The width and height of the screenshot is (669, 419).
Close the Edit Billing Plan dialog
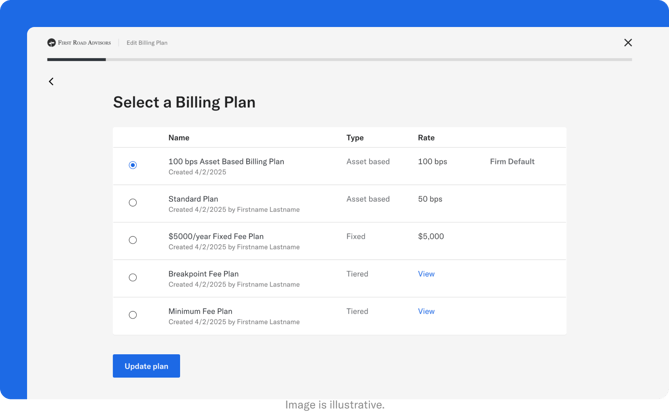point(628,43)
